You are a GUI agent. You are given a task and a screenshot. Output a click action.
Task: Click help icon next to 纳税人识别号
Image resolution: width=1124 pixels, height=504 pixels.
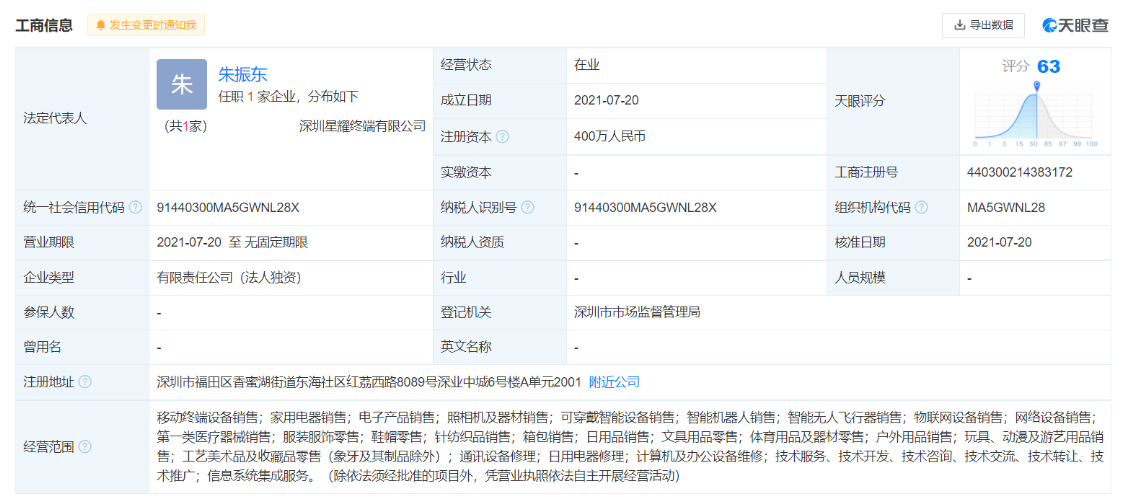[528, 208]
